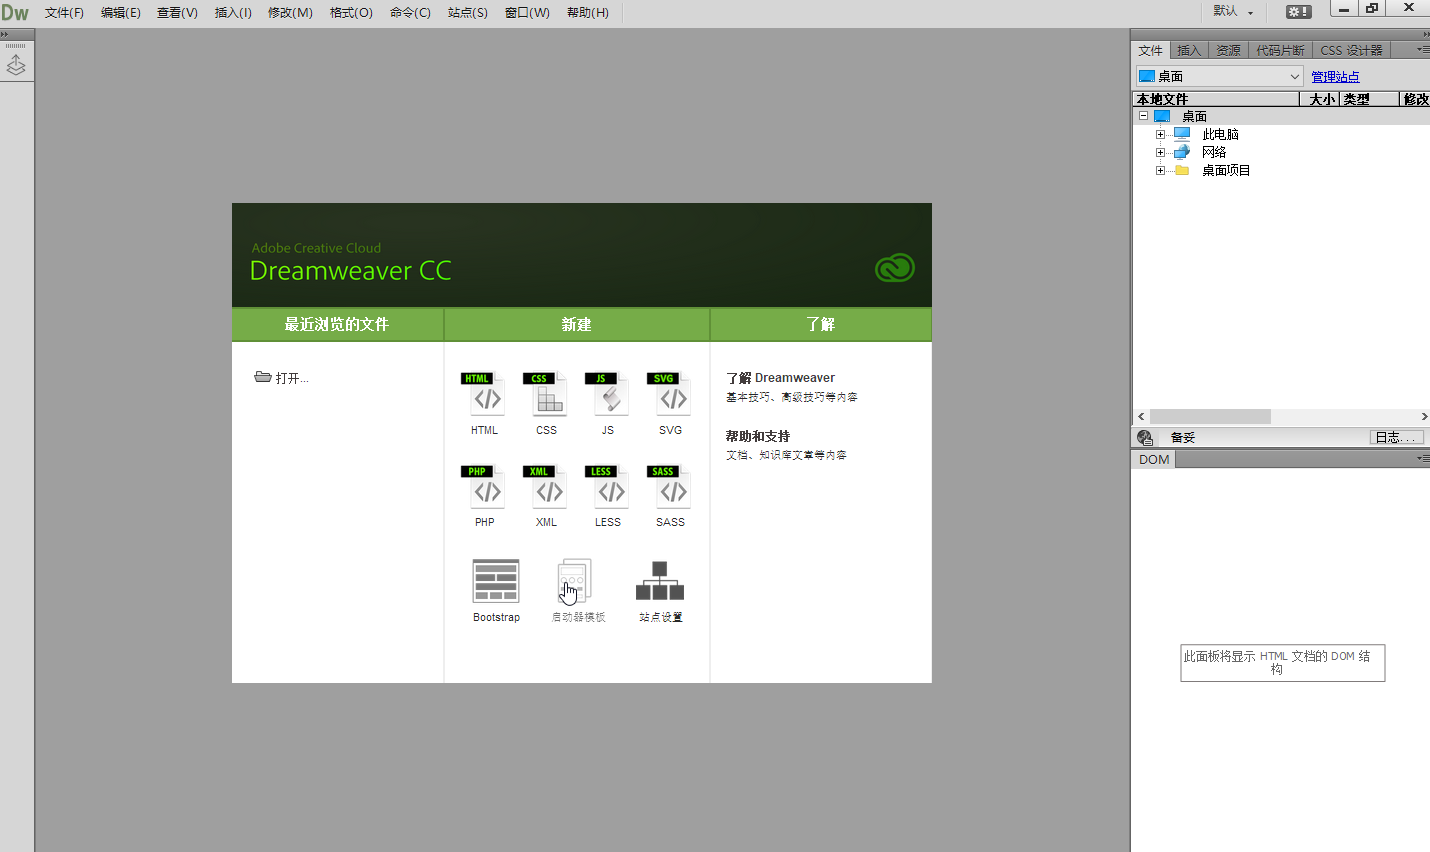Open the Bootstrap new document option
1430x852 pixels.
(496, 580)
